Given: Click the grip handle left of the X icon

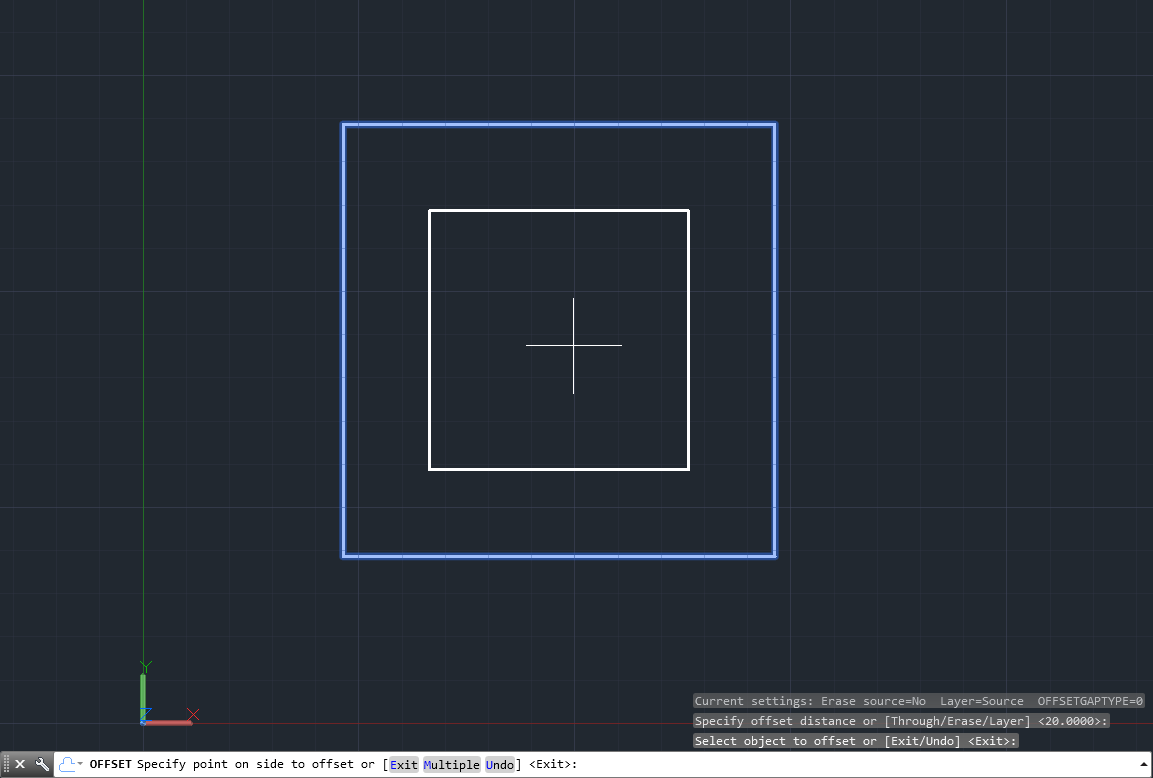Looking at the screenshot, I should point(6,763).
